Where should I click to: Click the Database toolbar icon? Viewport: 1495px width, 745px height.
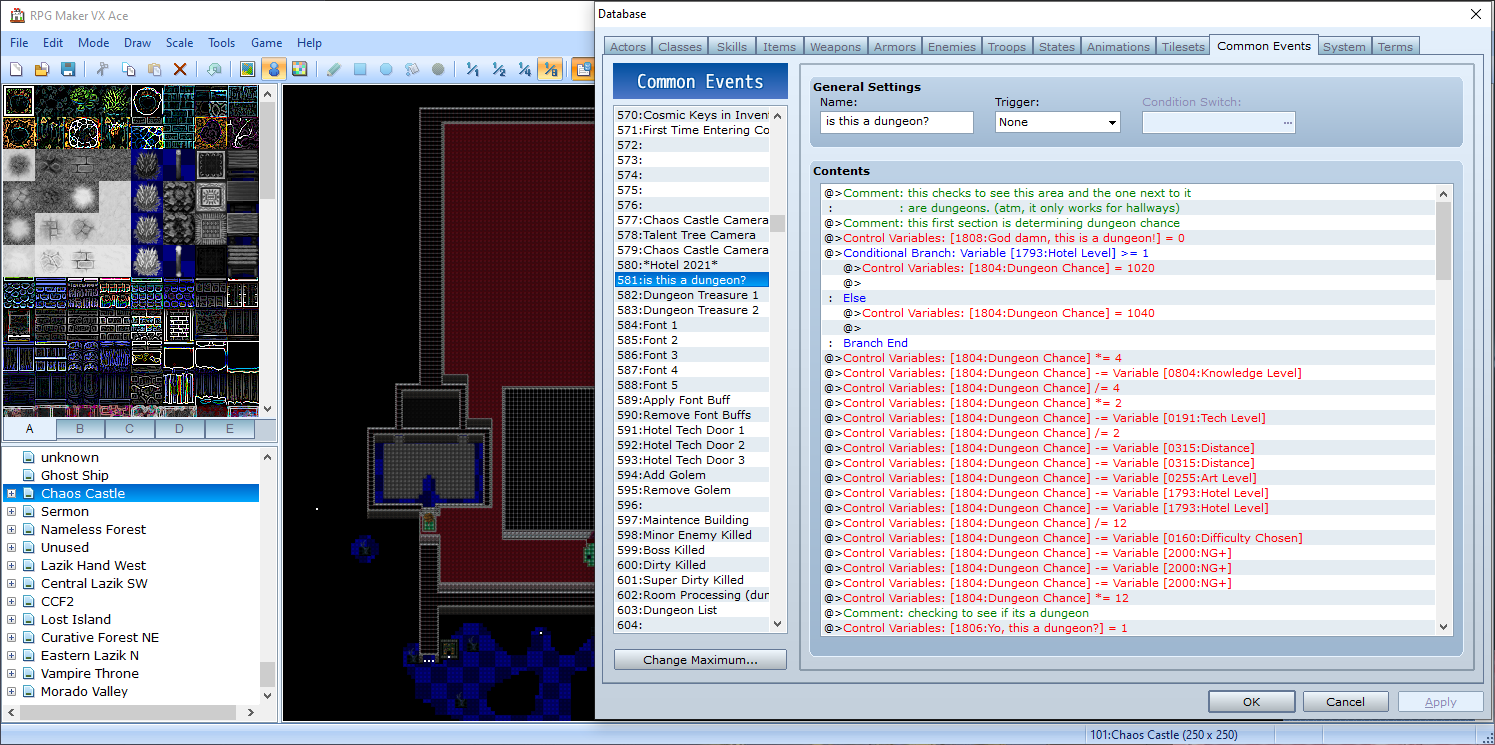[x=582, y=69]
